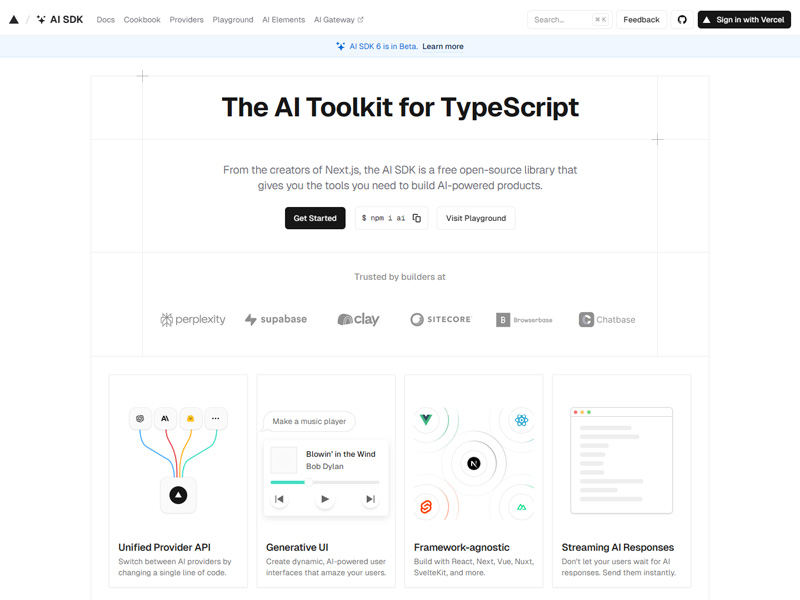Viewport: 800px width, 600px height.
Task: Click the Anthropic provider icon
Action: 164,418
